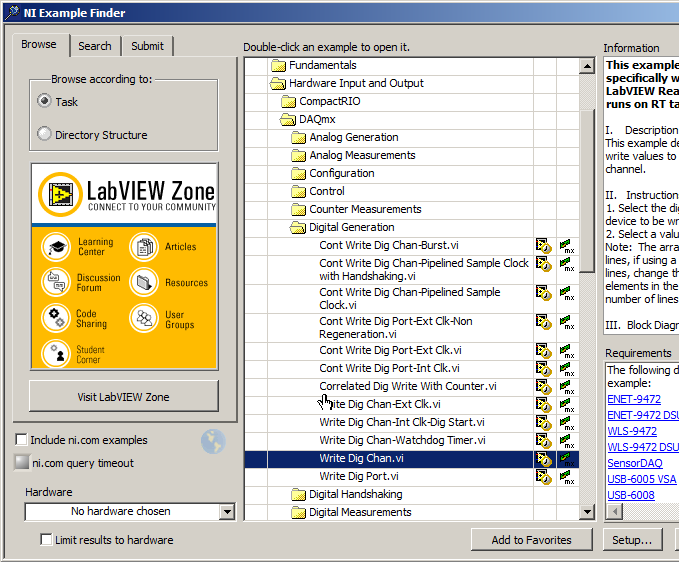Expand the Counter Measurements folder
679x562 pixels.
298,210
